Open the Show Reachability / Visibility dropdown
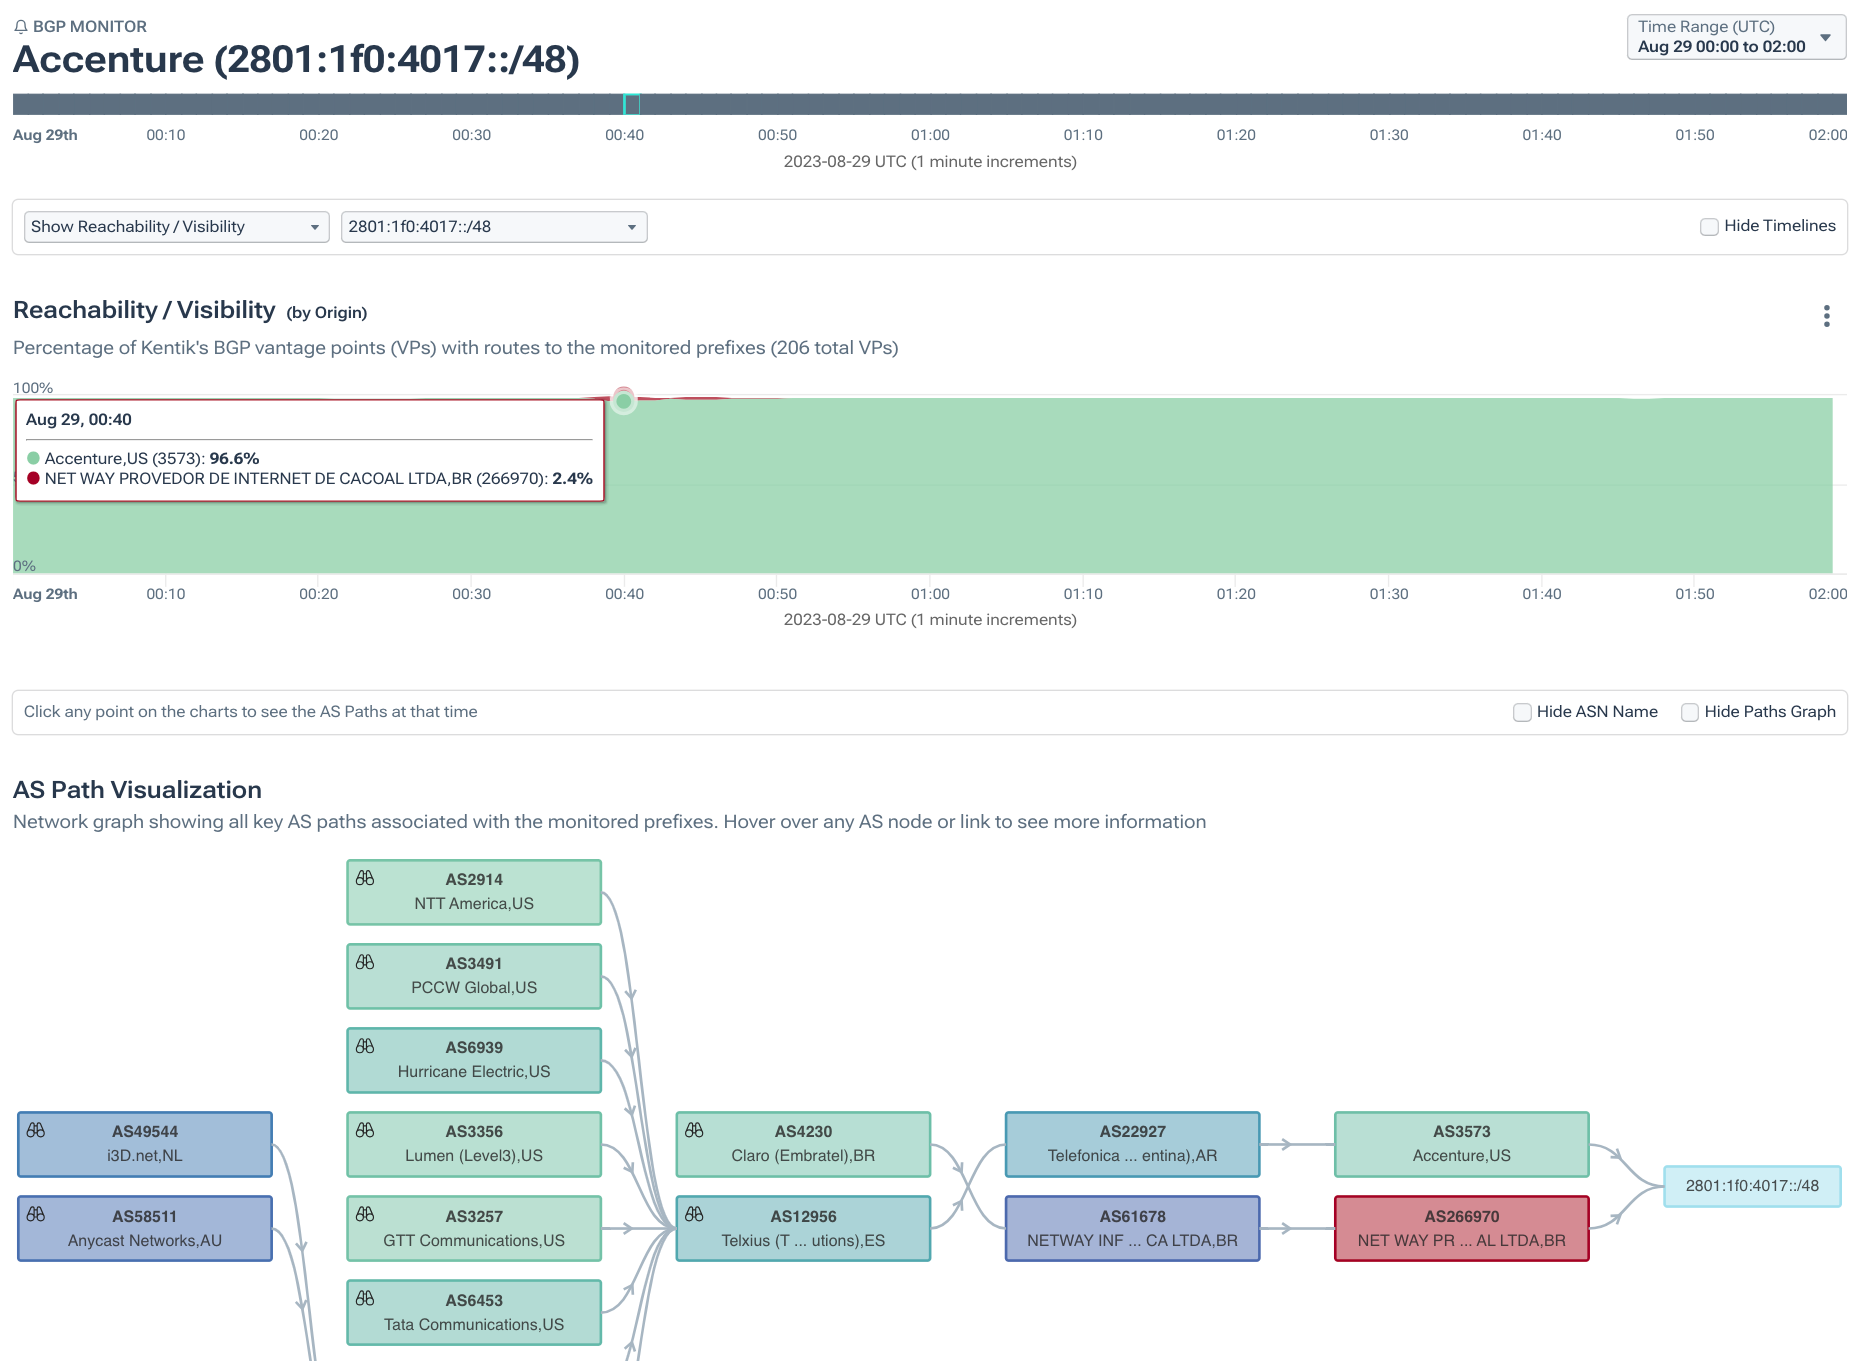 pos(177,227)
